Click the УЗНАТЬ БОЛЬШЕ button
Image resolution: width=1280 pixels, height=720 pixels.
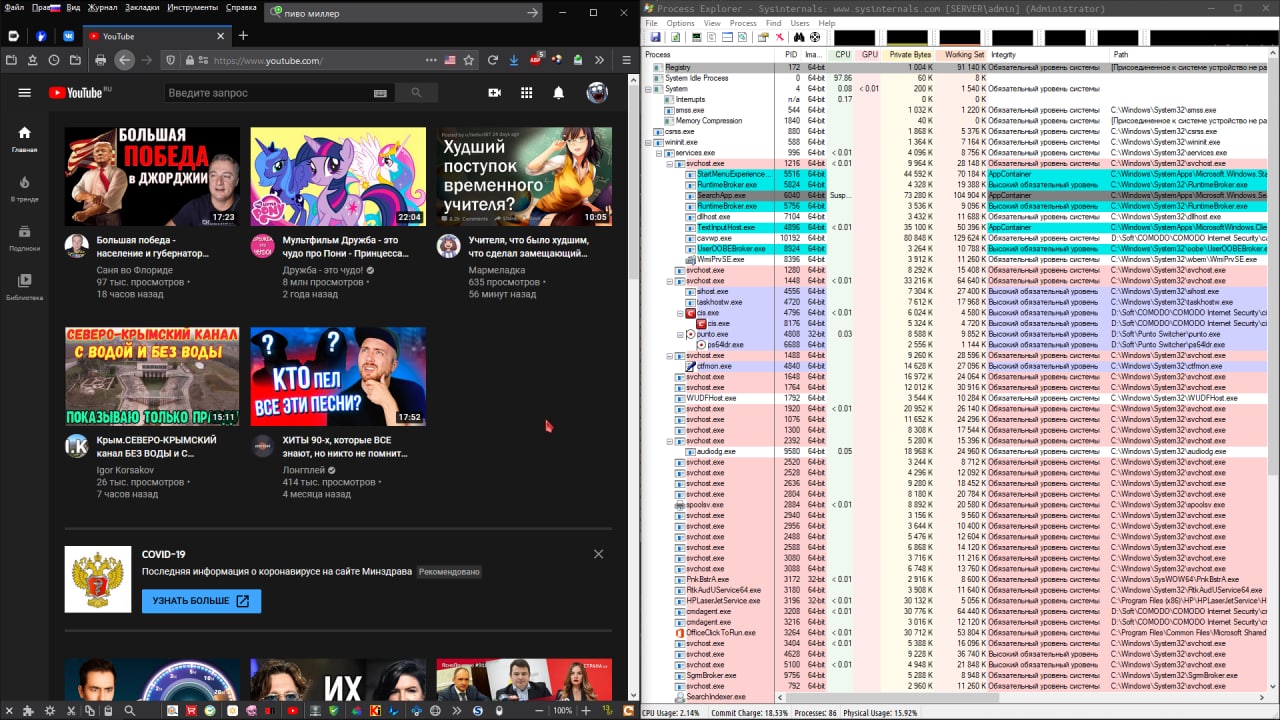pos(201,601)
